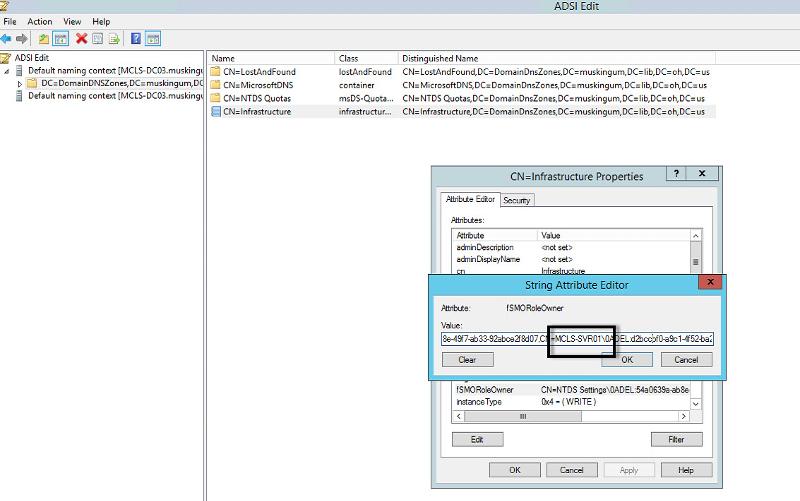Click the Edit button in Properties dialog
The width and height of the screenshot is (800, 501).
point(478,439)
